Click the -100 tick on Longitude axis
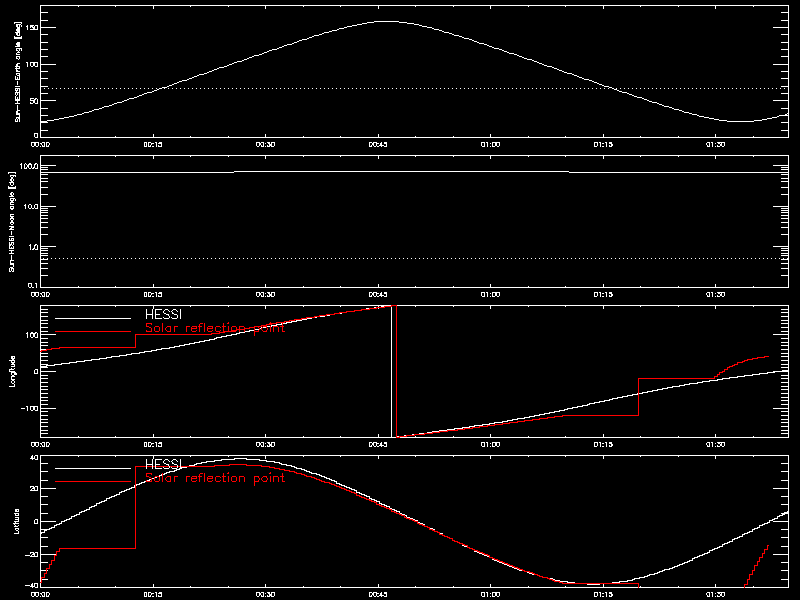The width and height of the screenshot is (800, 600). (x=30, y=409)
